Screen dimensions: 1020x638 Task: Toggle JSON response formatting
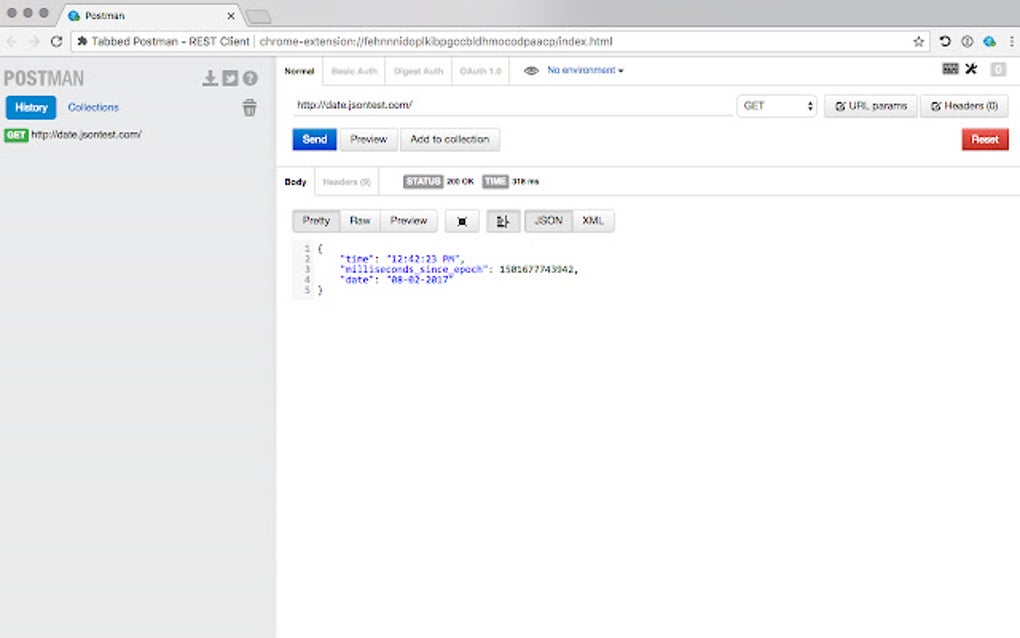(548, 220)
